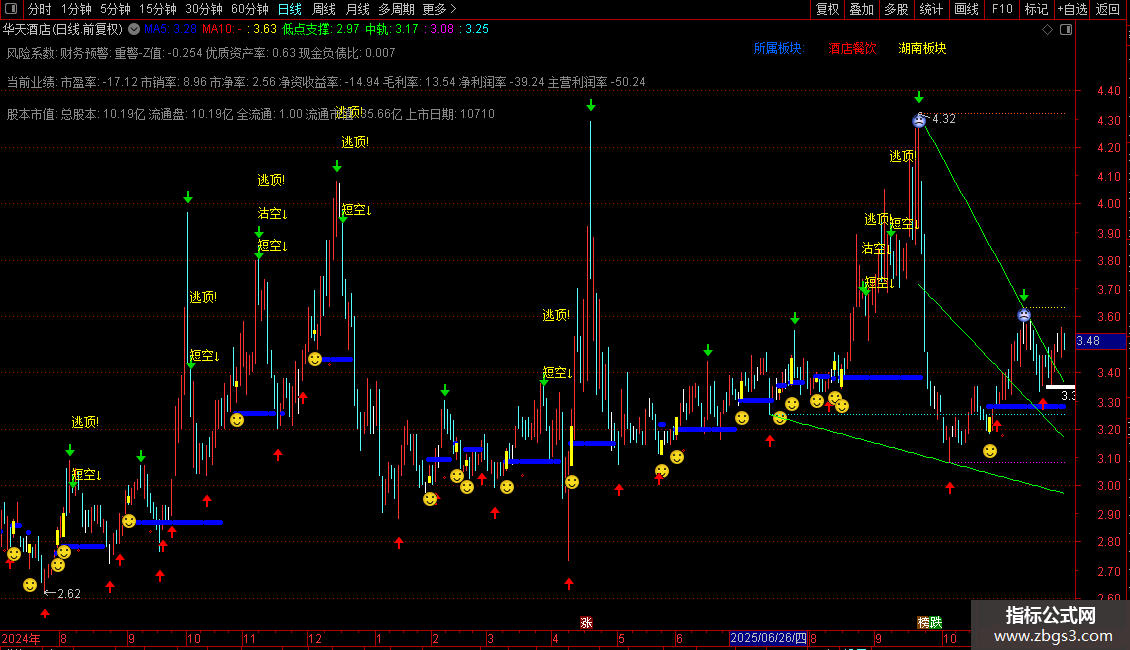Click the MA5: 3.28 indicator value

point(170,29)
